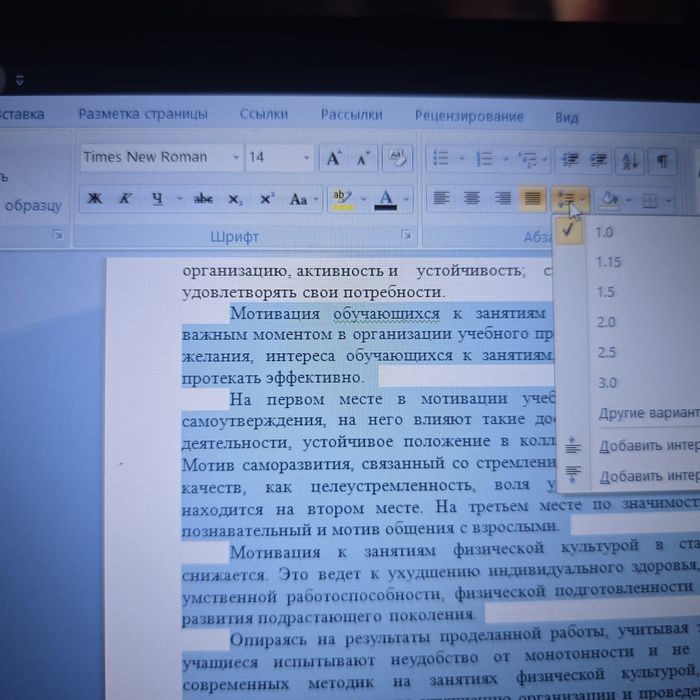This screenshot has height=700, width=700.
Task: Click the Format Painter 'образцу' button
Action: pyautogui.click(x=33, y=205)
